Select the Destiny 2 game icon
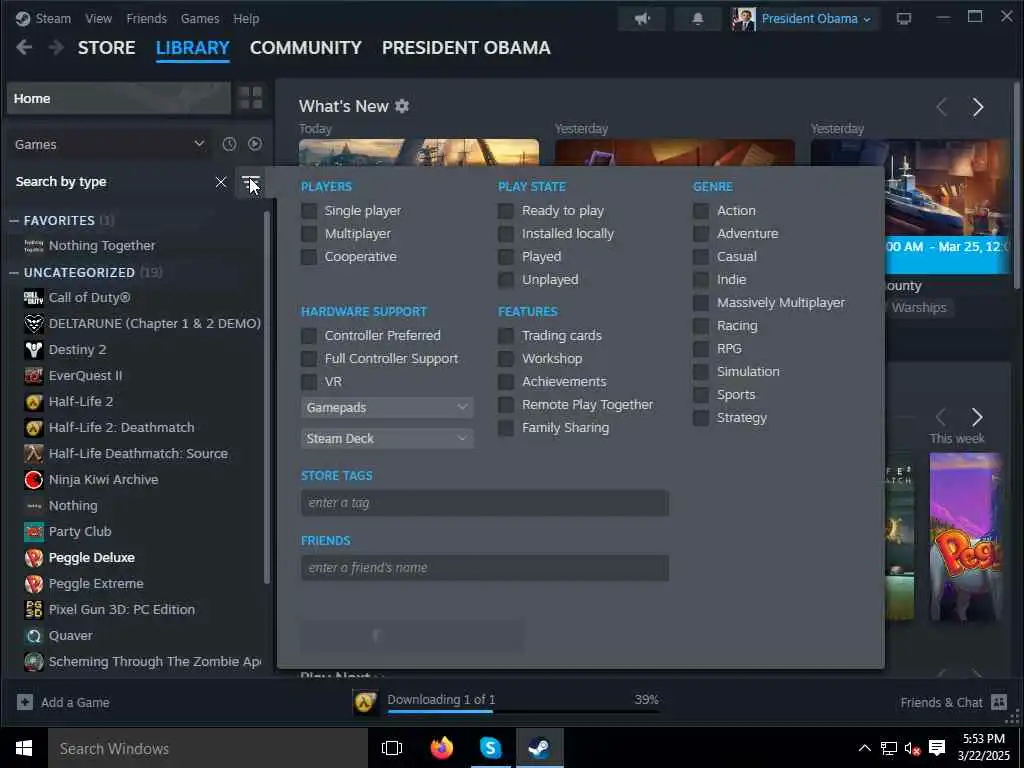 click(34, 350)
